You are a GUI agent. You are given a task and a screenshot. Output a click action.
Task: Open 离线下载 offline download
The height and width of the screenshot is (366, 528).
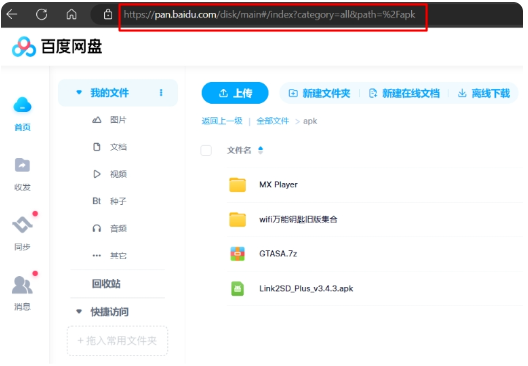coord(484,93)
